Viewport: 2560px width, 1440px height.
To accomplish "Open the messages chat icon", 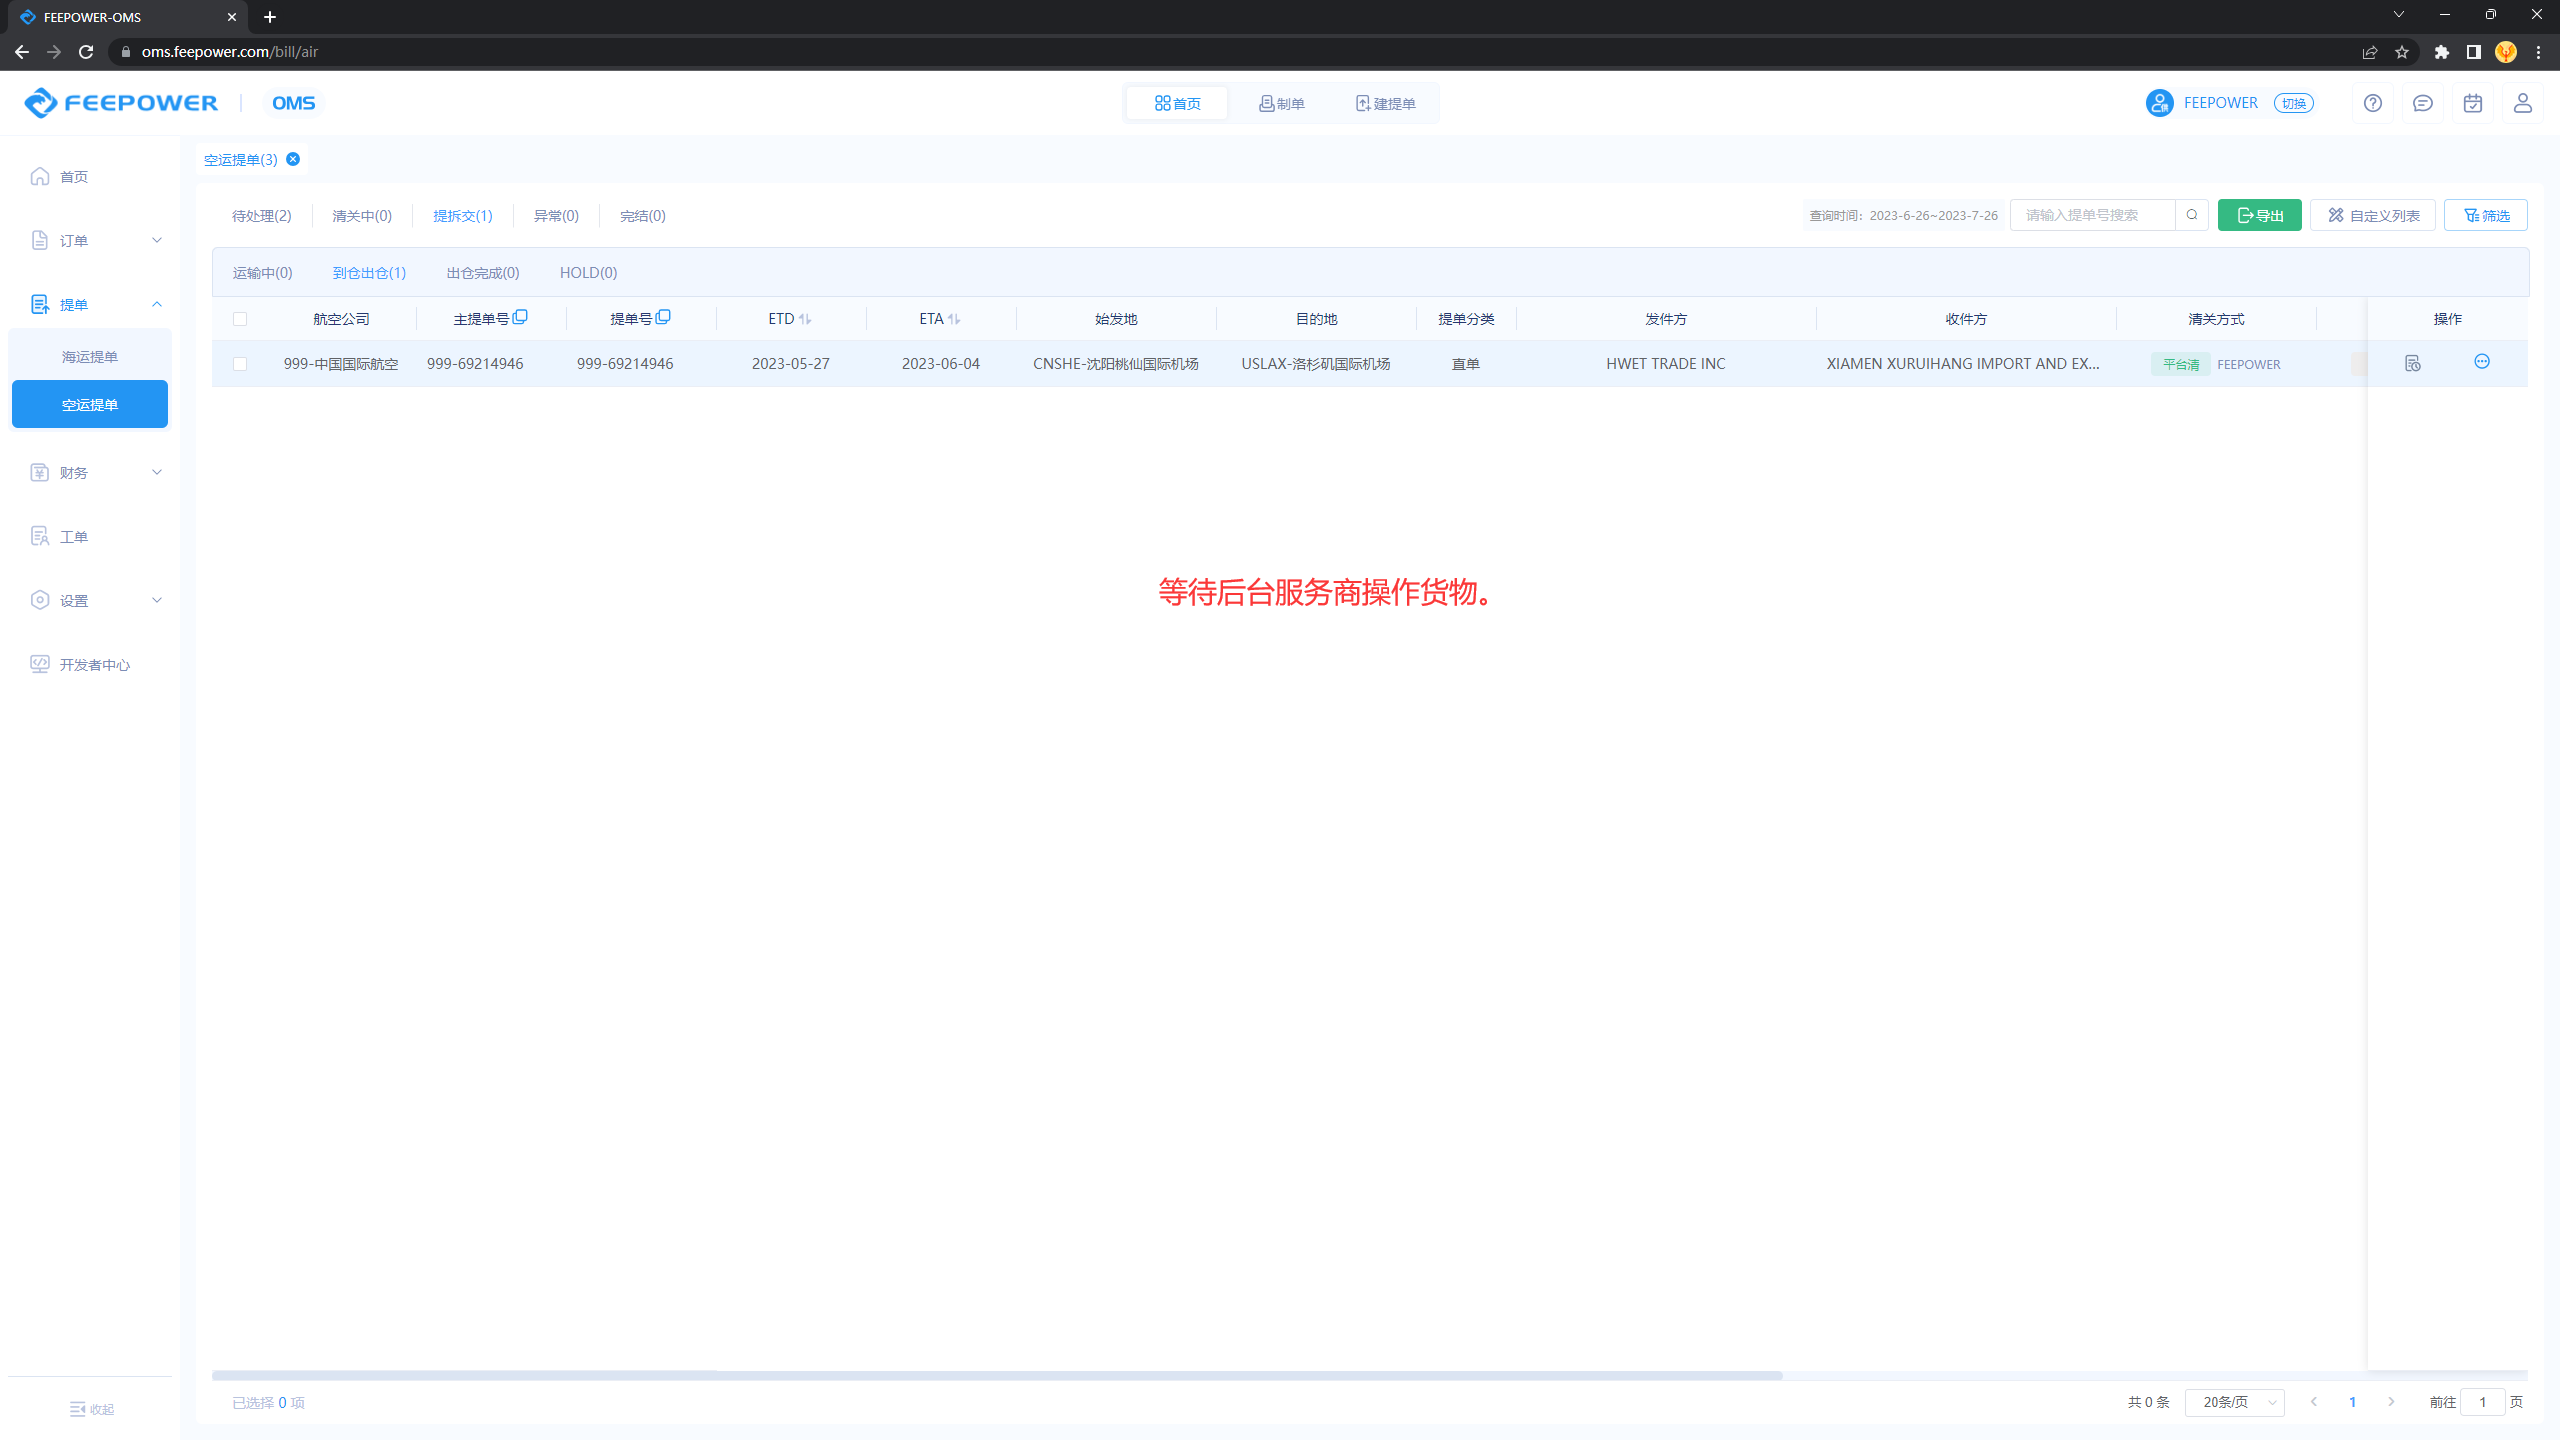I will 2423,103.
